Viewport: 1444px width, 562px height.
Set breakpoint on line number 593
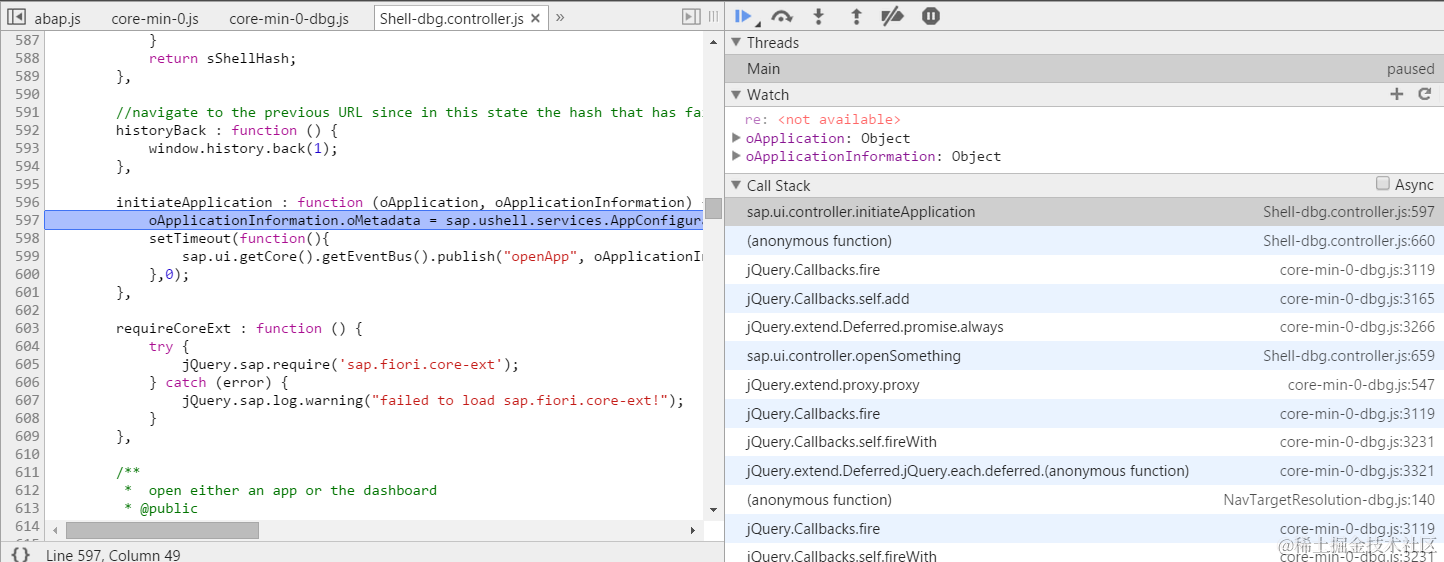(27, 148)
